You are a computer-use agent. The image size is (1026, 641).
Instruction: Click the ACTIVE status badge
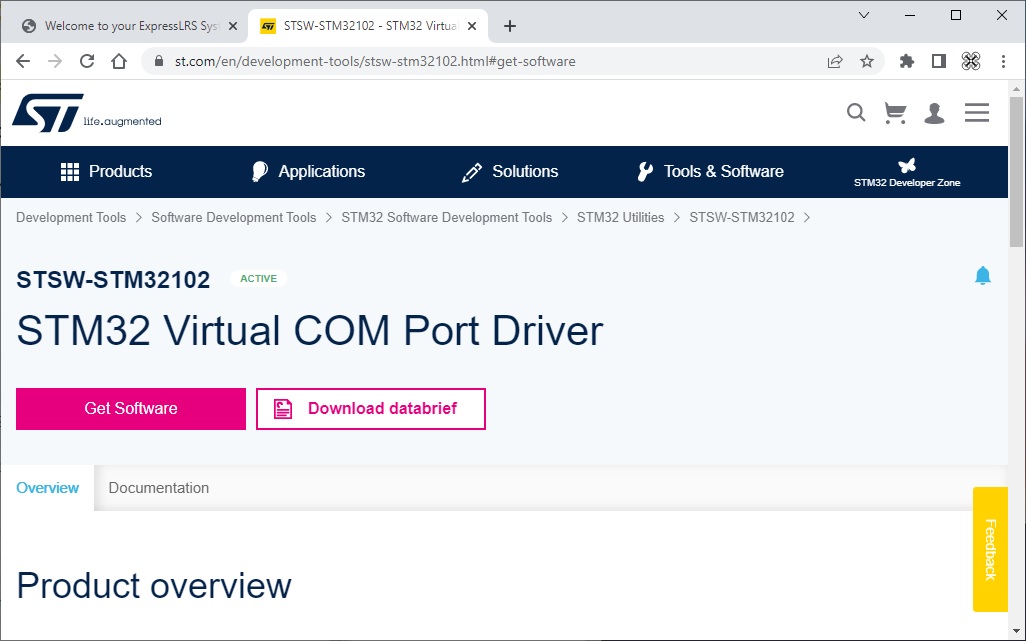click(x=258, y=279)
